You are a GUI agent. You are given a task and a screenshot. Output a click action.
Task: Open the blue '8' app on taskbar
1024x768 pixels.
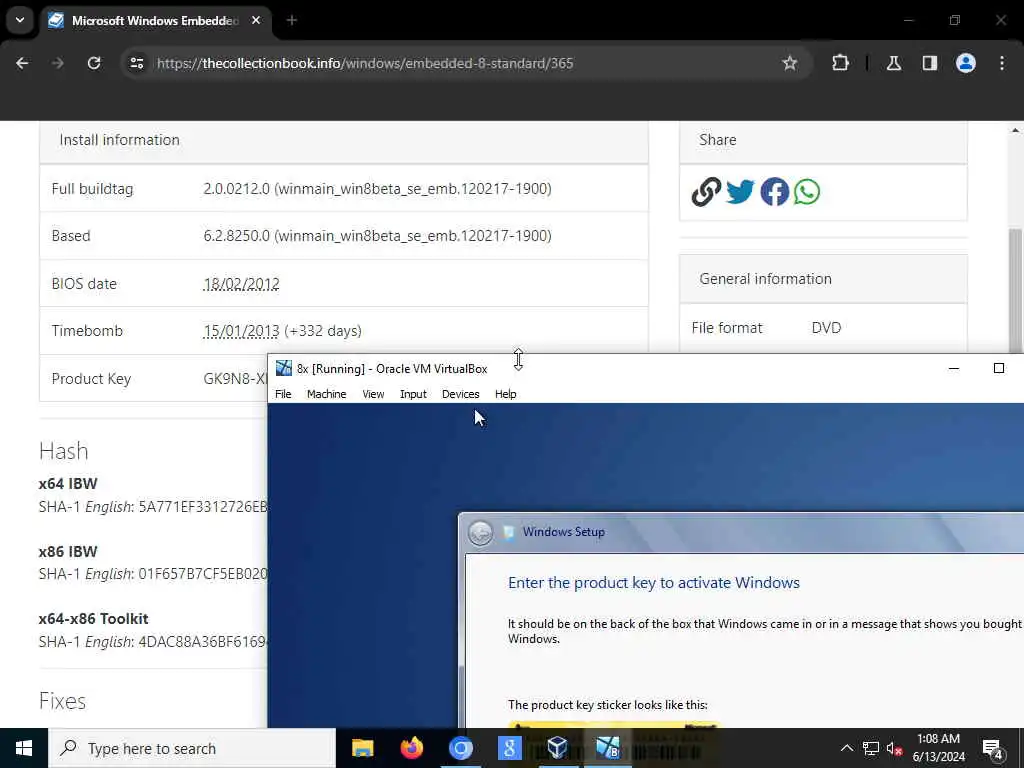[509, 748]
